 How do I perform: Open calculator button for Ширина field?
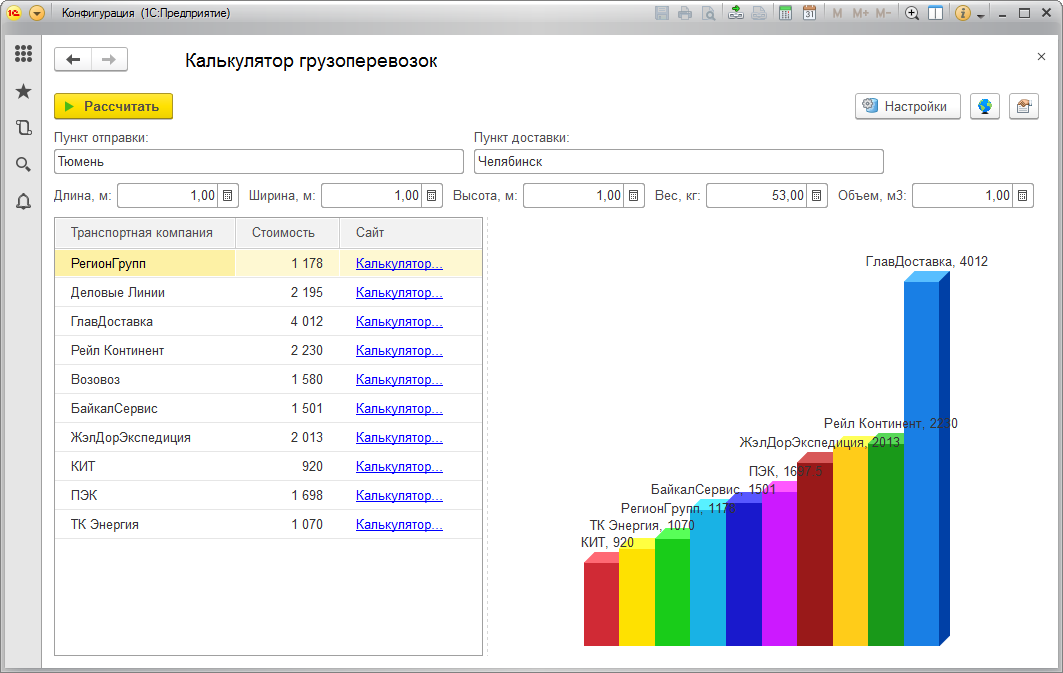pyautogui.click(x=431, y=195)
